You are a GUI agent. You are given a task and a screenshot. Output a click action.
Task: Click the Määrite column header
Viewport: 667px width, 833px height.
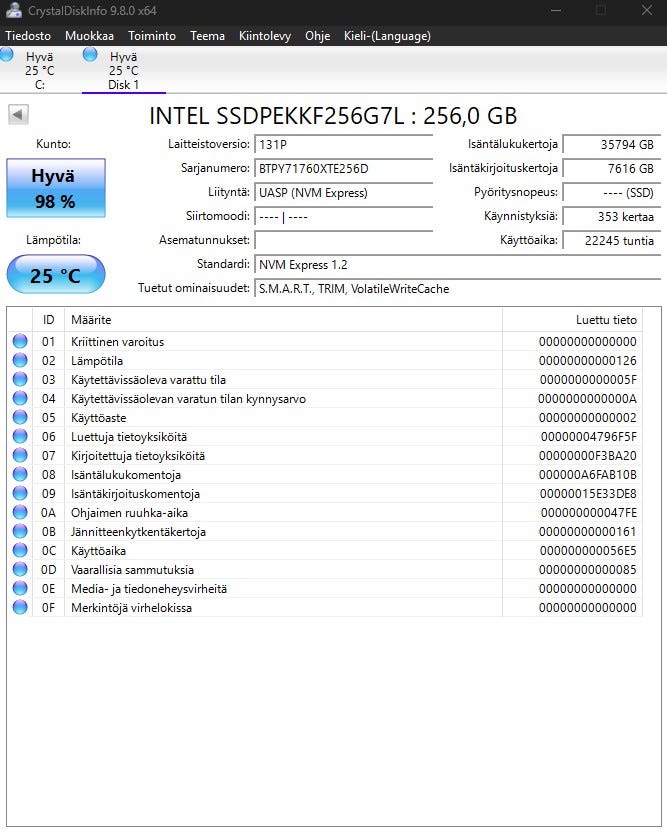[x=283, y=320]
